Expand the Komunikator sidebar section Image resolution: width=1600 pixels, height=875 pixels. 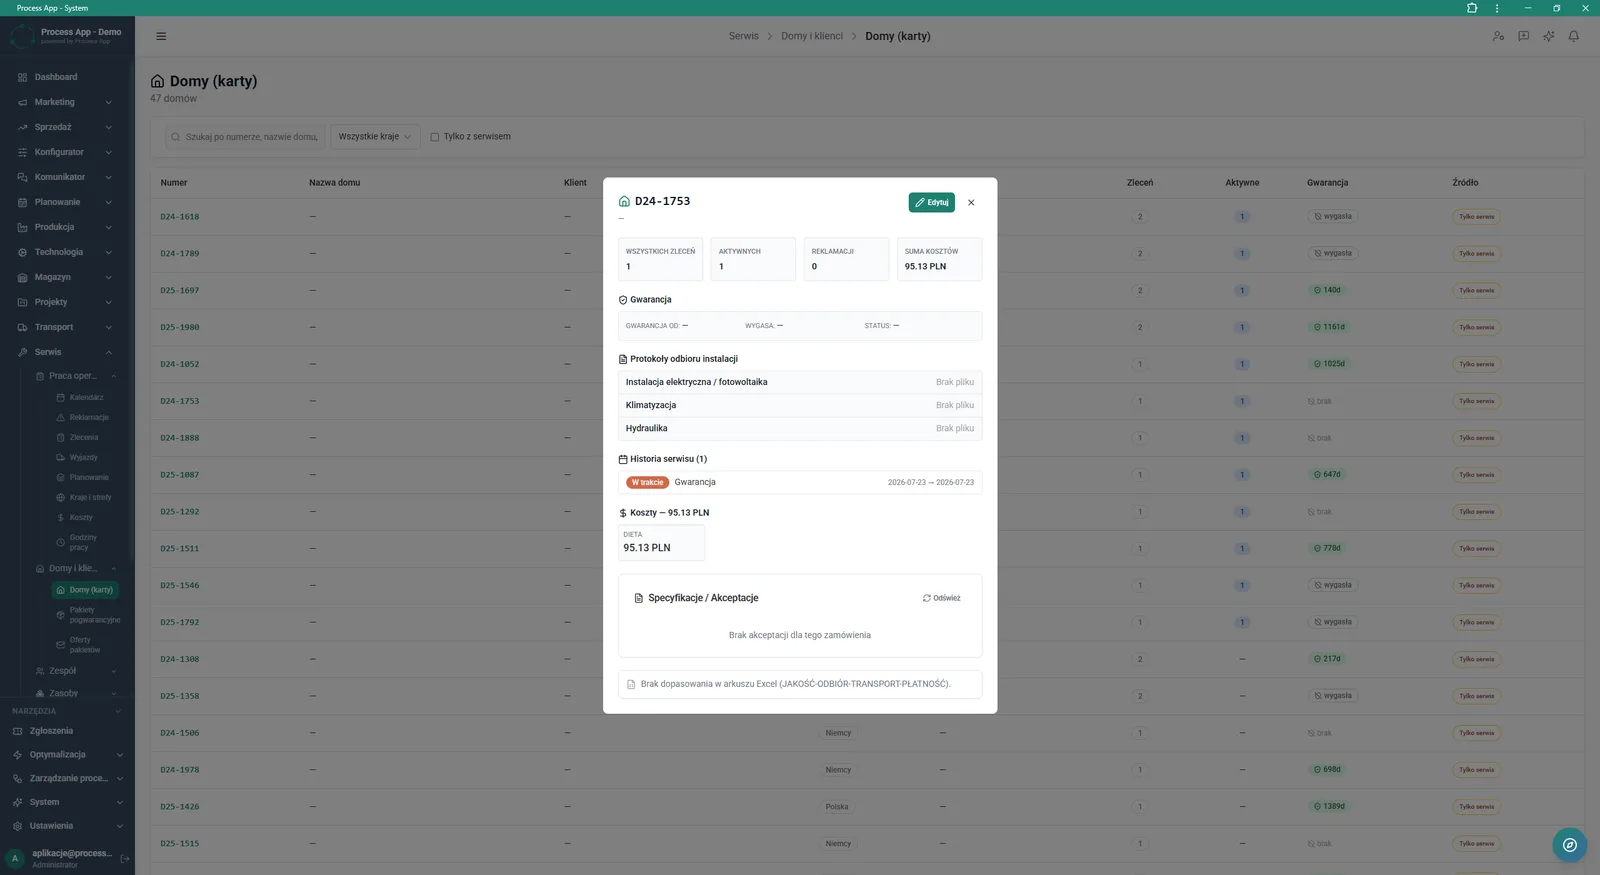(67, 177)
